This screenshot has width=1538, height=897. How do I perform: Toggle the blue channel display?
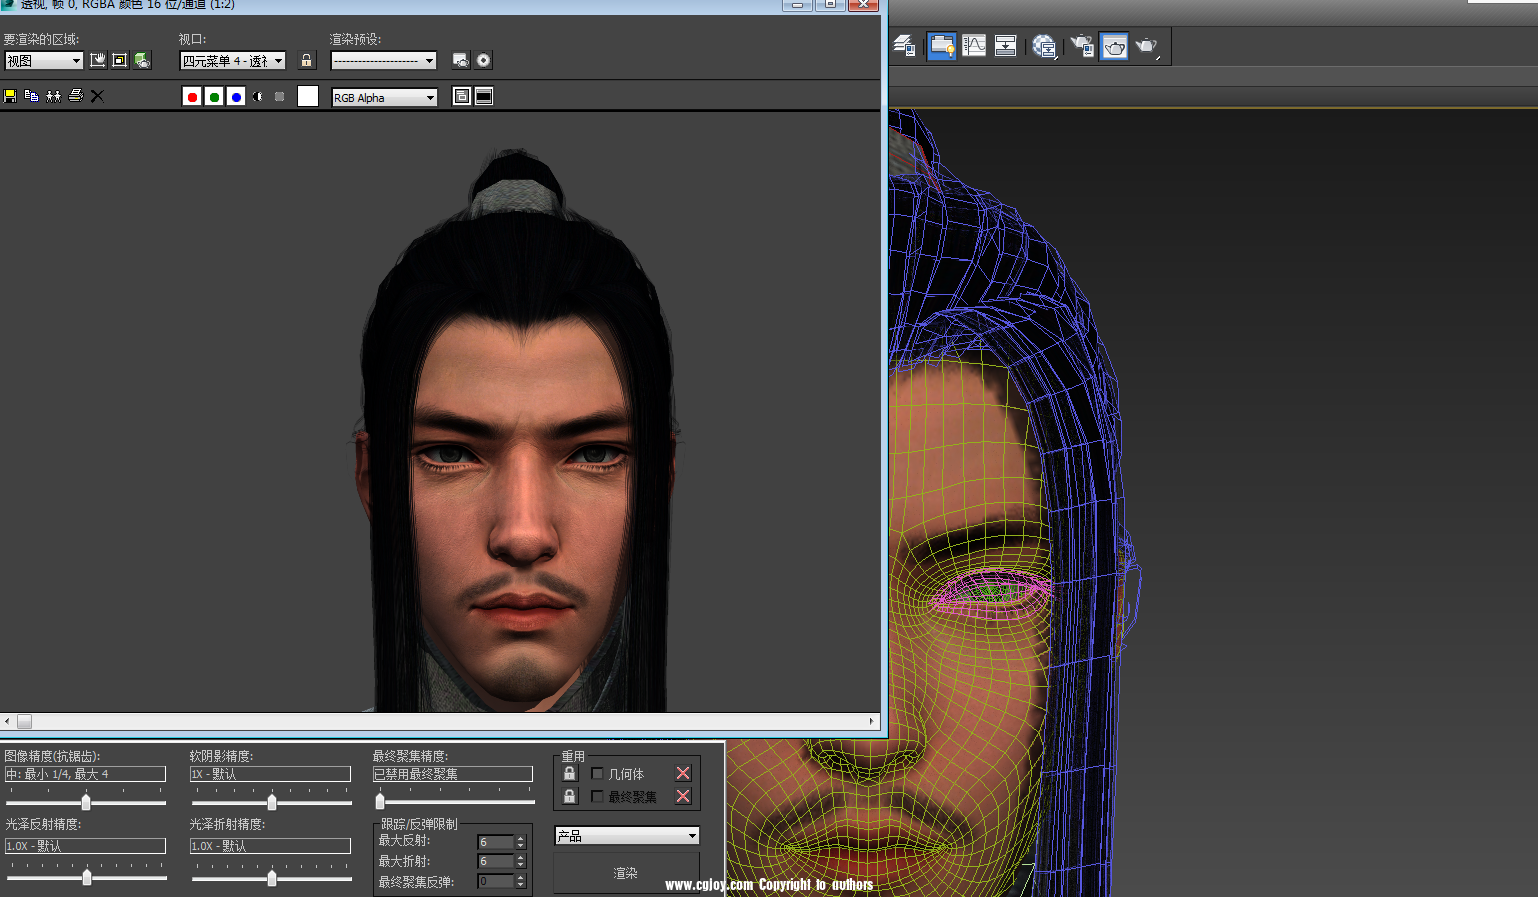pyautogui.click(x=236, y=97)
